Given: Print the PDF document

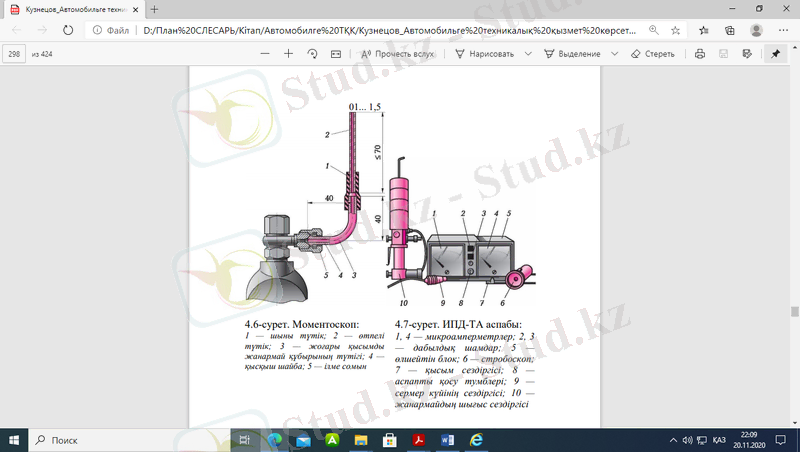Looking at the screenshot, I should point(700,54).
